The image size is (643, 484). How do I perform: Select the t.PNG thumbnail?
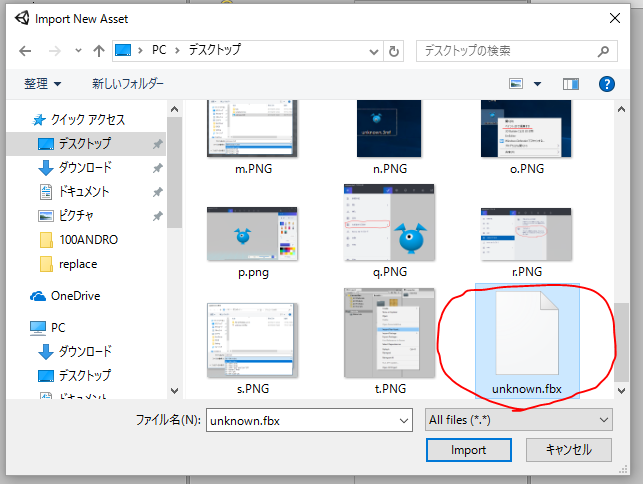click(x=389, y=333)
